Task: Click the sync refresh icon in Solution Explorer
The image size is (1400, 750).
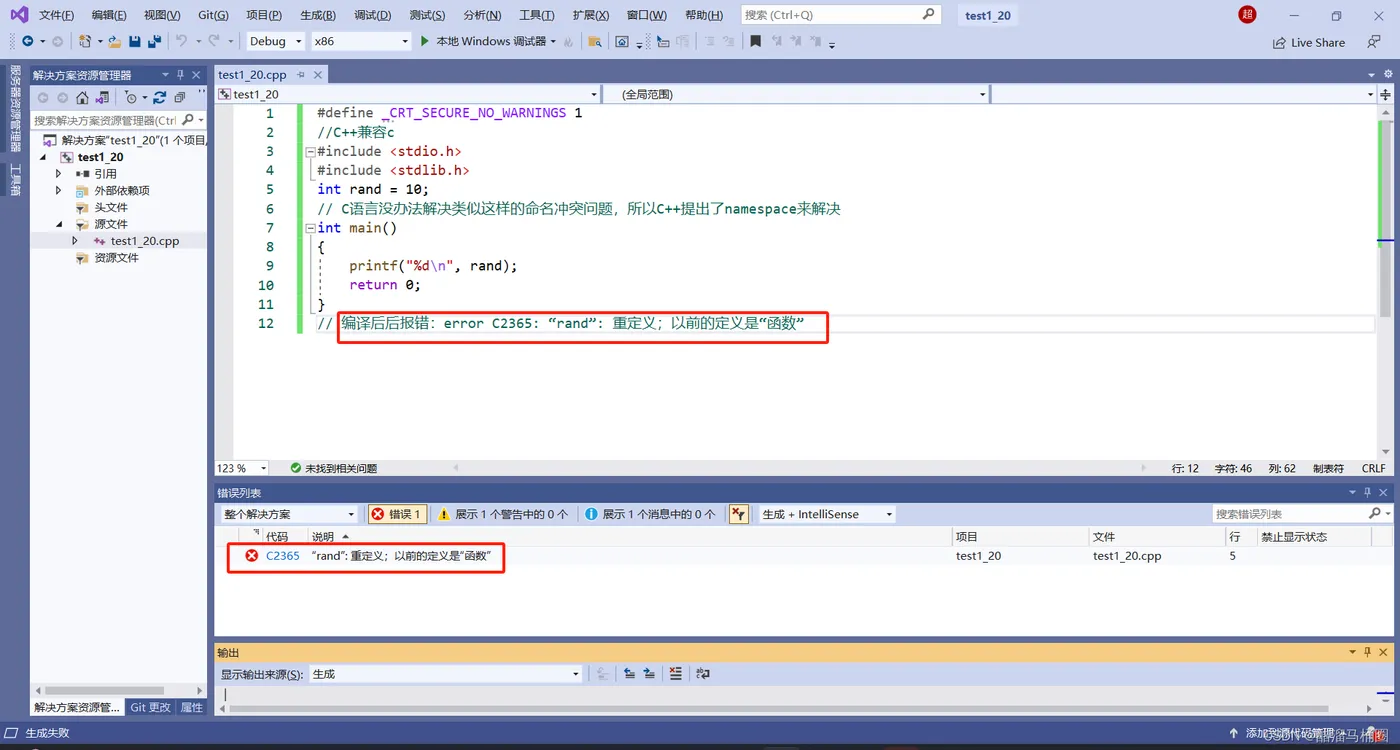Action: pyautogui.click(x=159, y=97)
